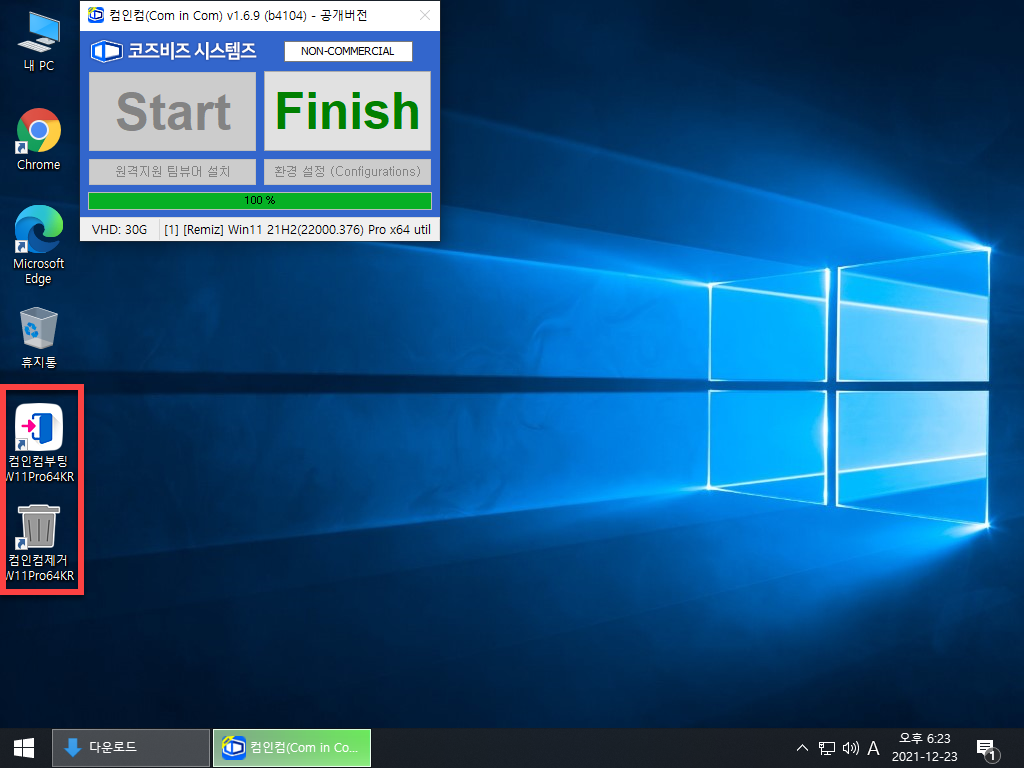Click the 100 % progress bar

pos(260,200)
